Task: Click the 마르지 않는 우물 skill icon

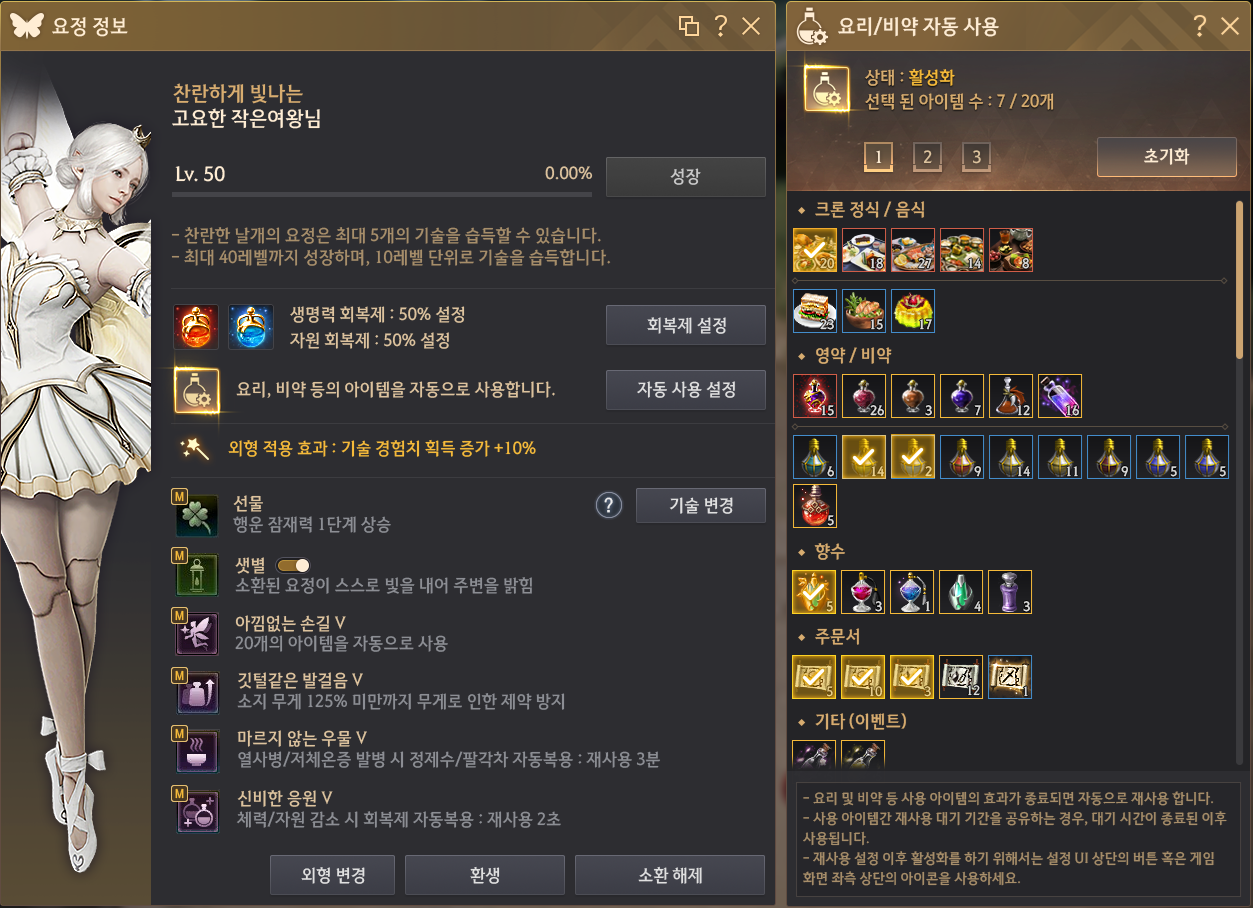Action: [x=197, y=751]
